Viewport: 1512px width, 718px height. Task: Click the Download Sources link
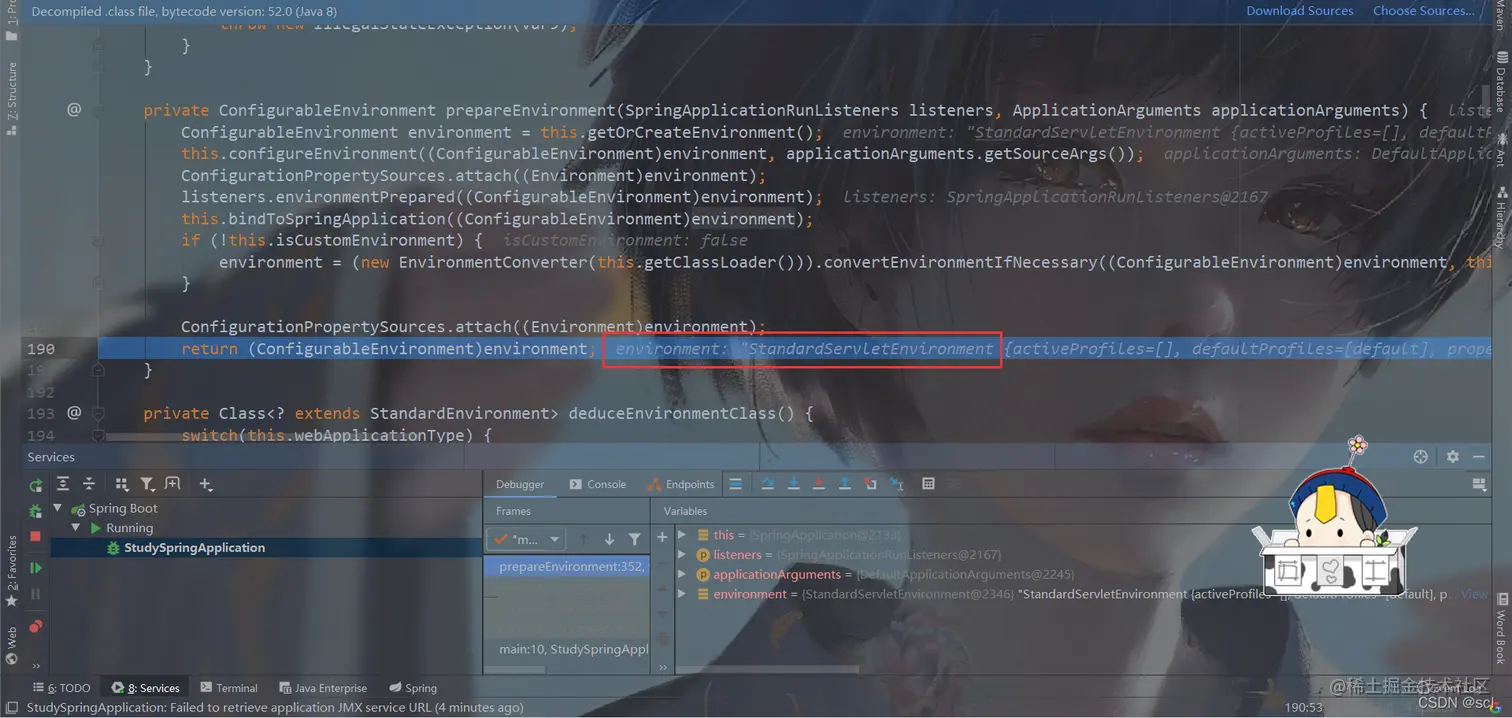pos(1299,11)
